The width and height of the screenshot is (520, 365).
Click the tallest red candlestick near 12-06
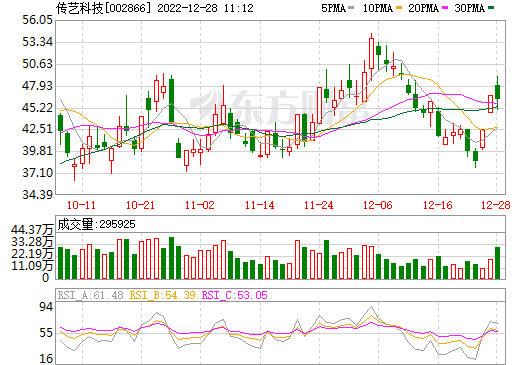point(371,53)
